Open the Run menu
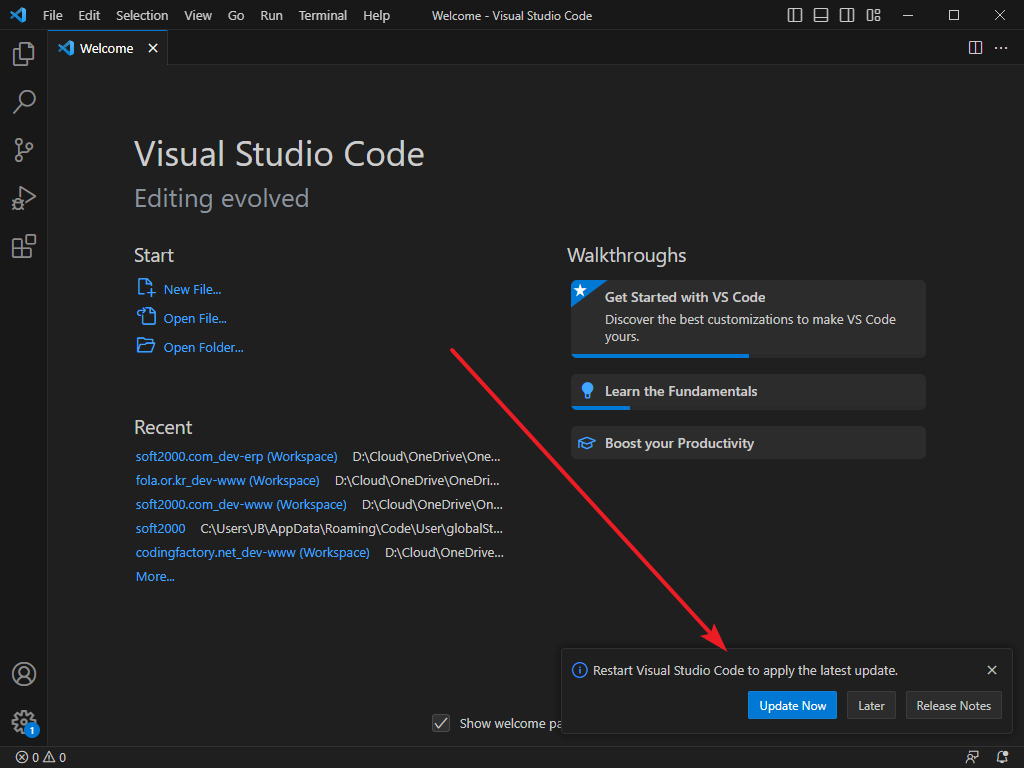Viewport: 1024px width, 768px height. (271, 16)
